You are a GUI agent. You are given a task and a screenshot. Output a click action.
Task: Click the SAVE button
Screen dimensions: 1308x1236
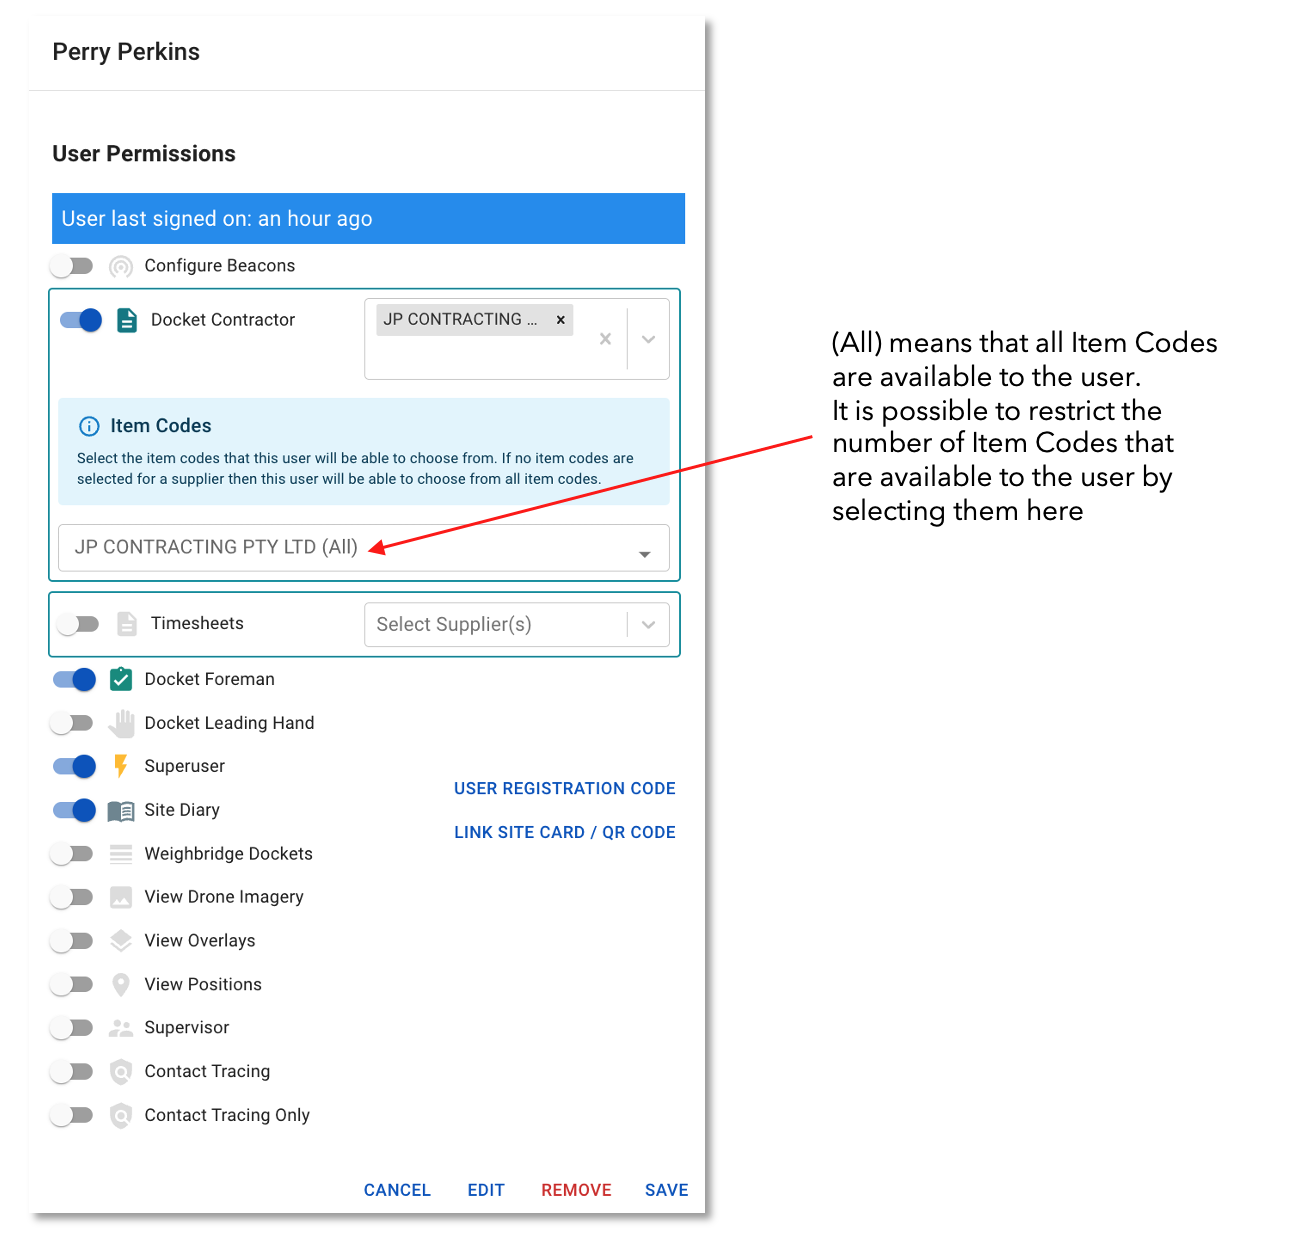click(x=666, y=1190)
